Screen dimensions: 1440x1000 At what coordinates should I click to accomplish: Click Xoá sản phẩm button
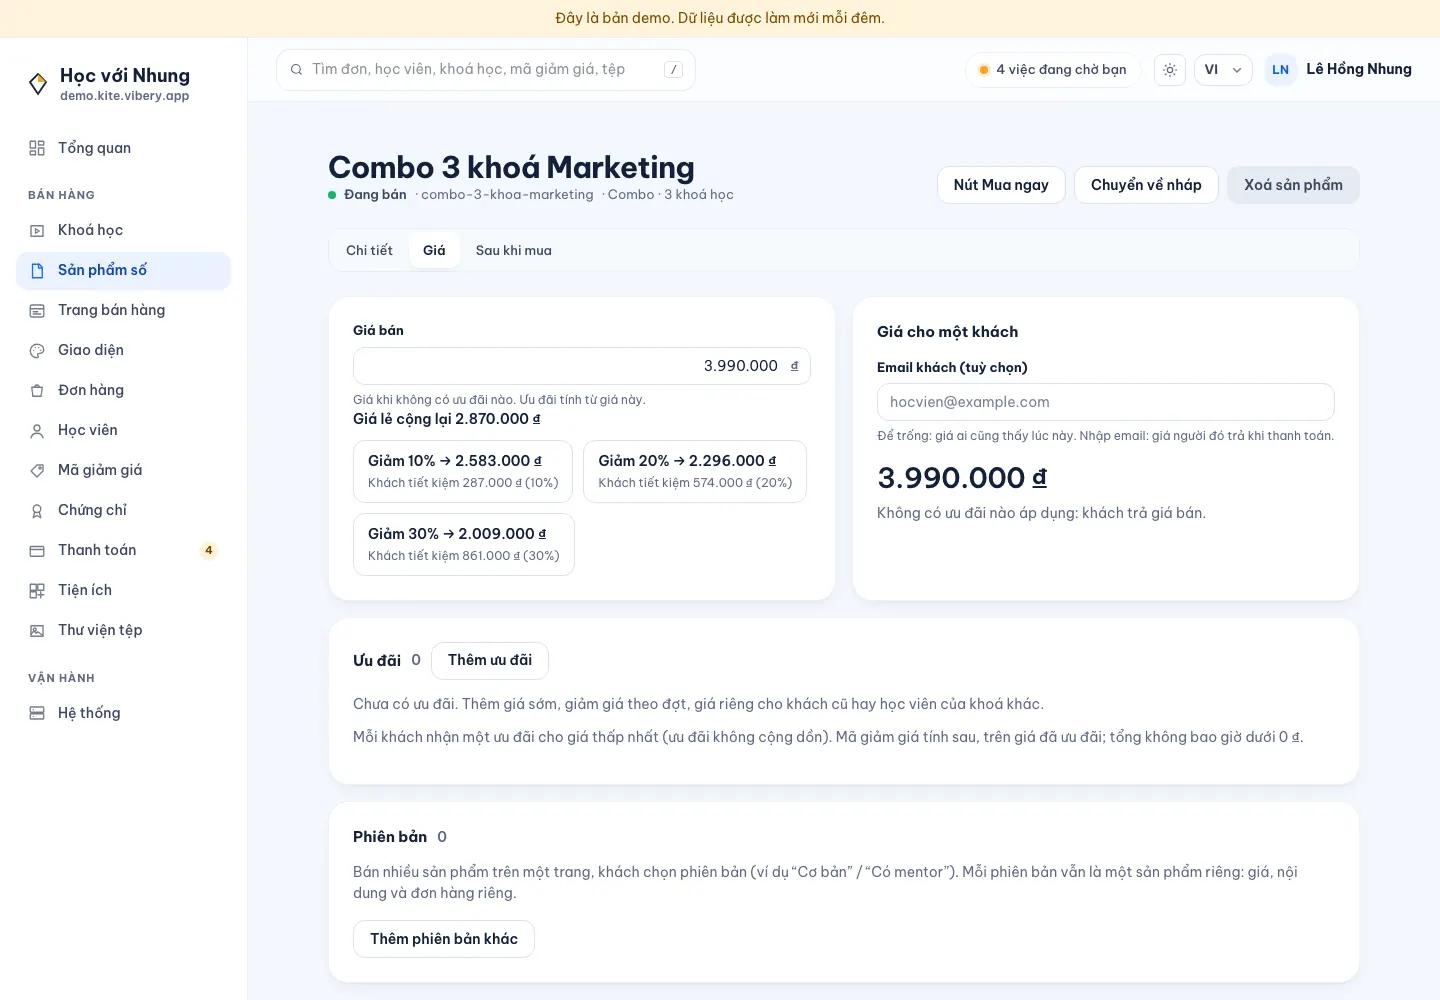[x=1293, y=185]
